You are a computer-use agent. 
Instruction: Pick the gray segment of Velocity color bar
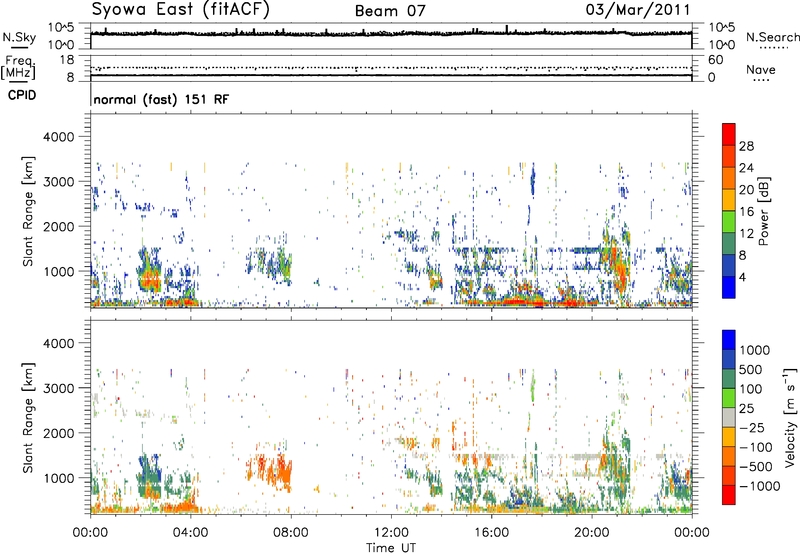729,418
